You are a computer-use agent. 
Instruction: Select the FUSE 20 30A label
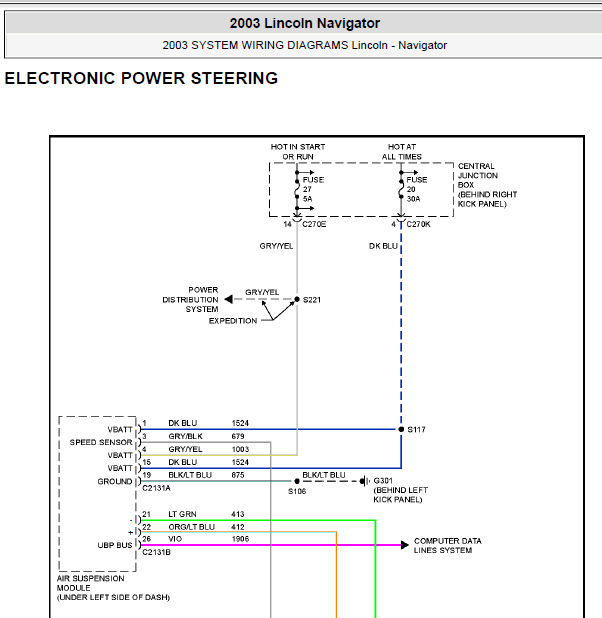click(x=417, y=189)
